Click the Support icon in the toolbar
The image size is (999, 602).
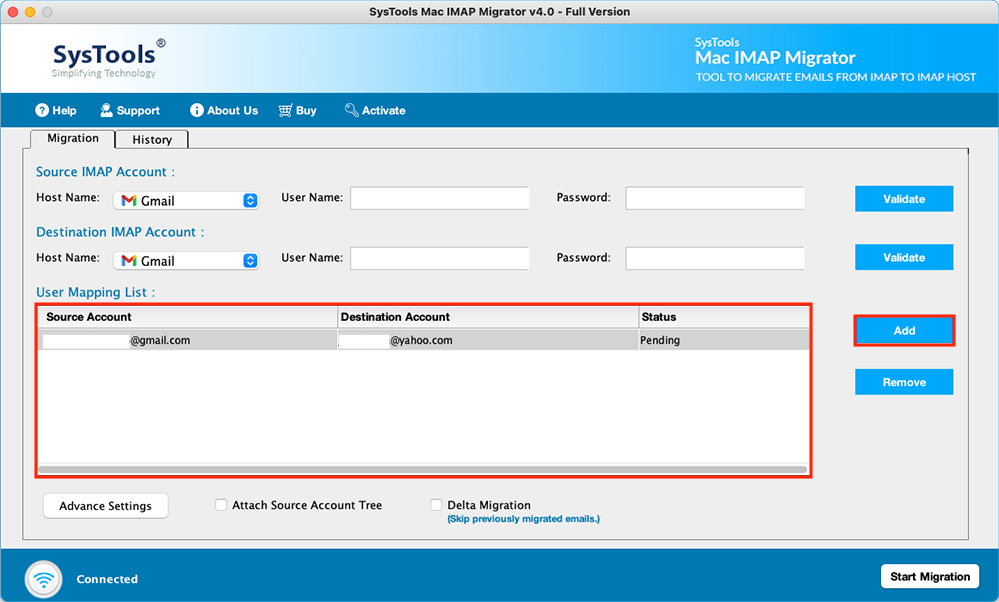click(105, 110)
